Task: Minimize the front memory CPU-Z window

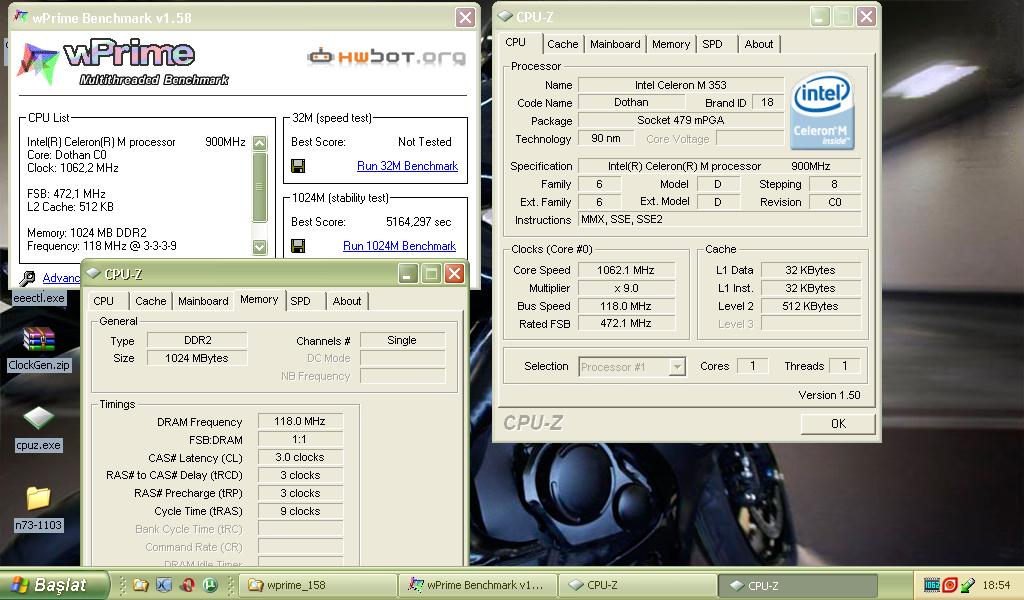Action: coord(409,274)
